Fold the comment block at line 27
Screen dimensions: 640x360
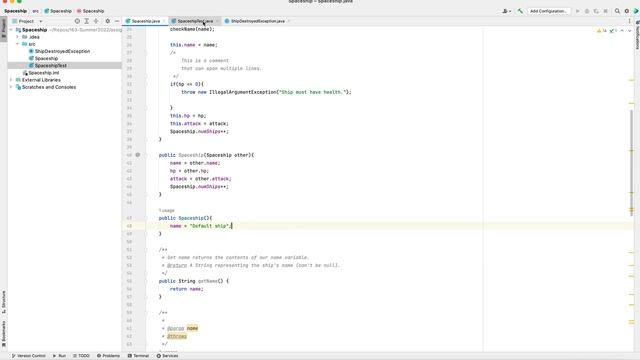(146, 53)
